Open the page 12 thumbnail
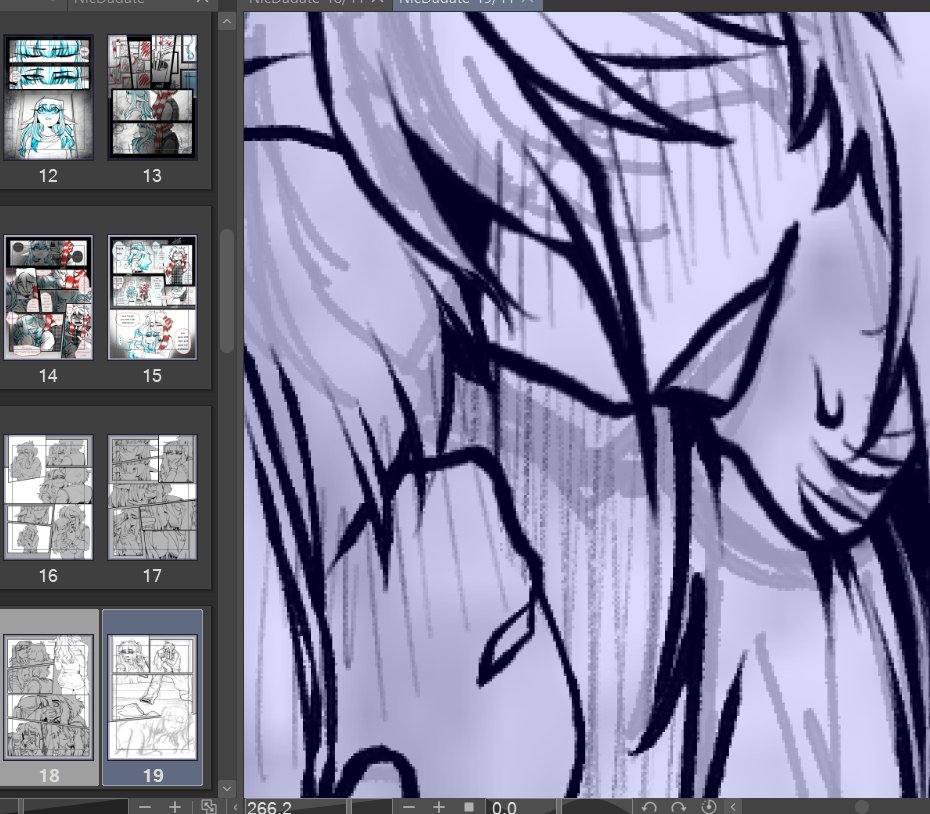Image resolution: width=930 pixels, height=814 pixels. [x=48, y=97]
